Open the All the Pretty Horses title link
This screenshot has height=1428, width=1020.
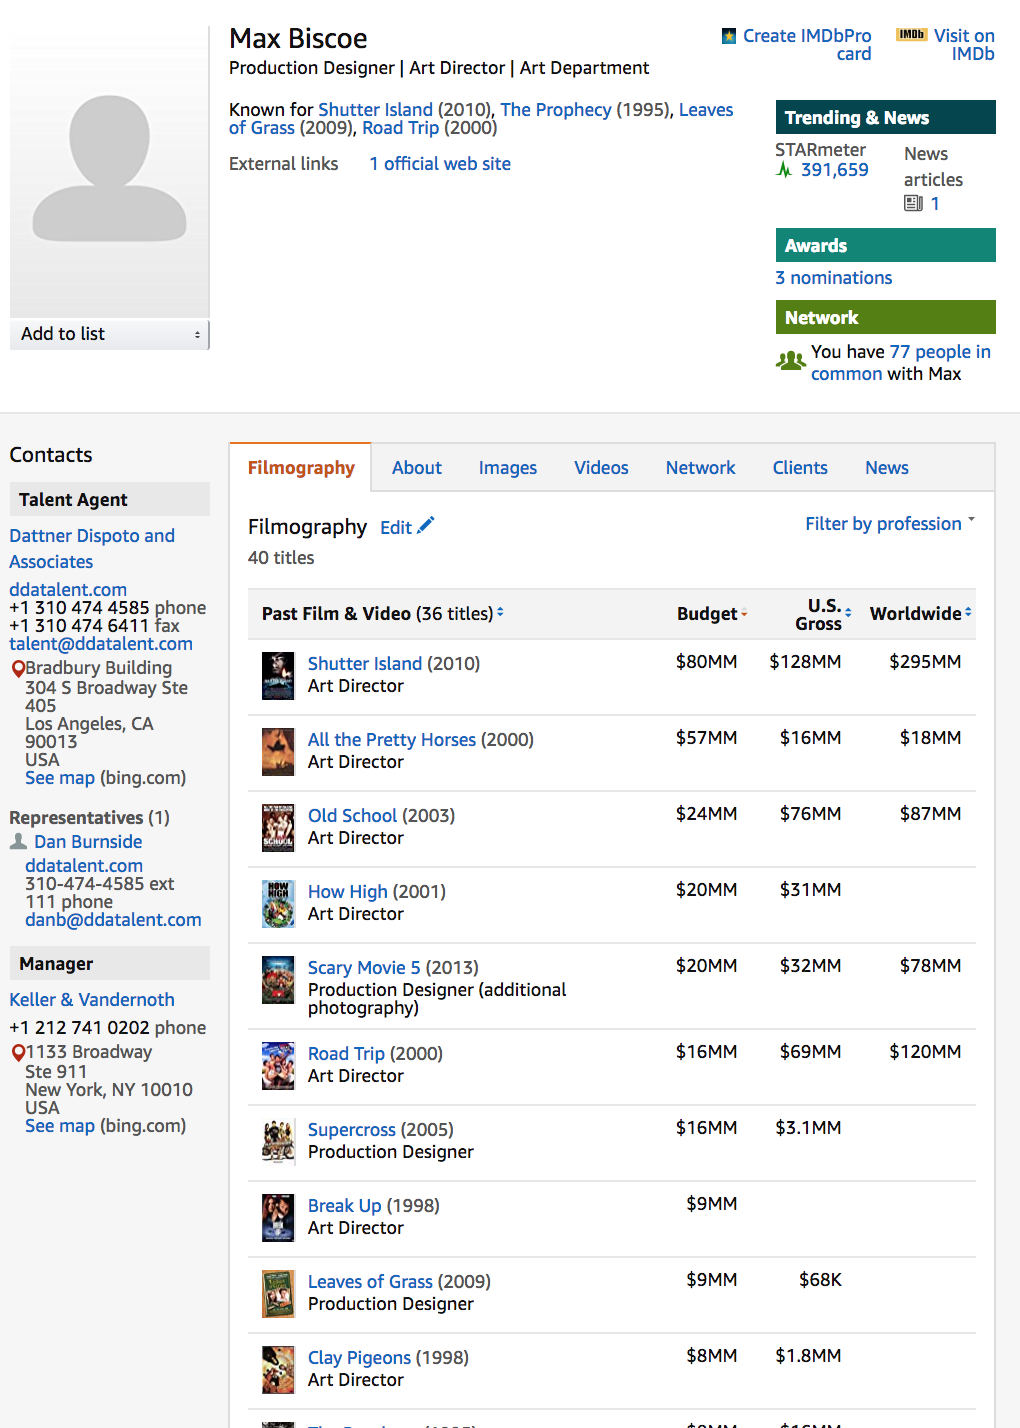[x=392, y=740]
